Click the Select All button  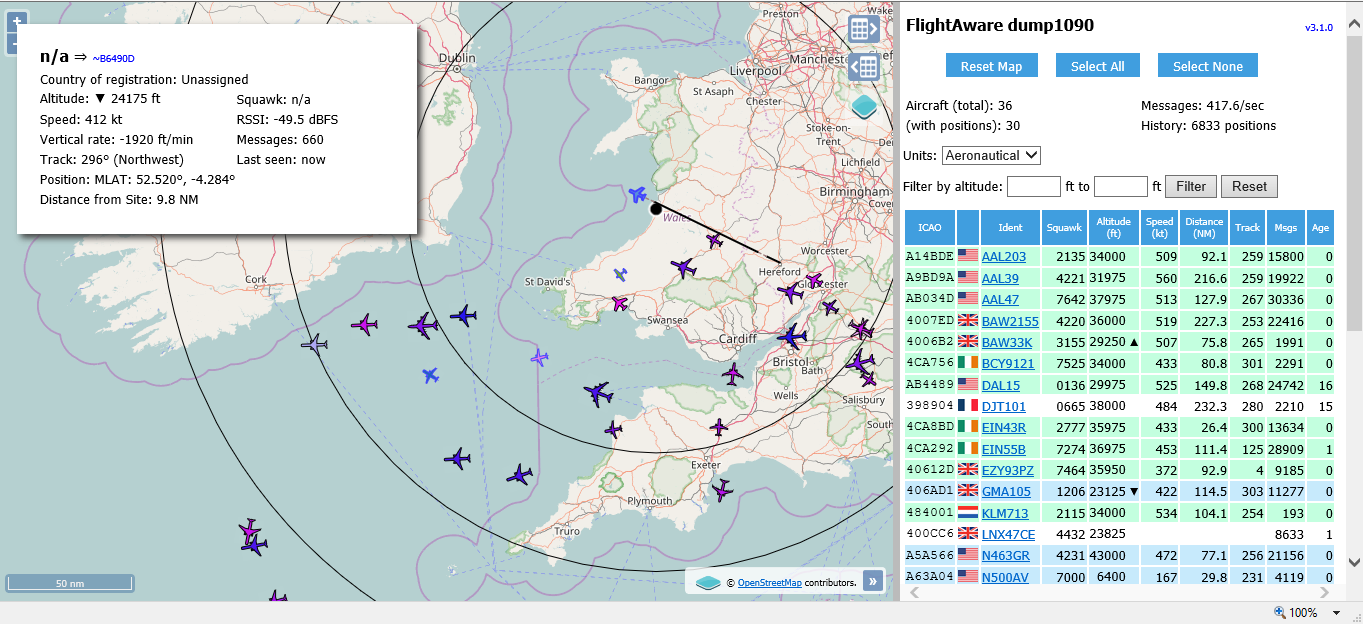click(x=1097, y=66)
